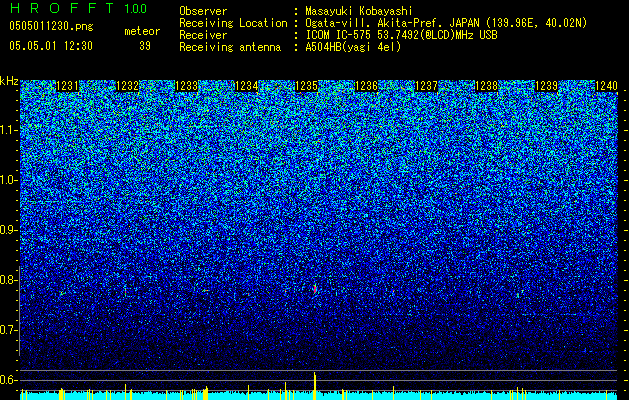Click the 0.9 frequency axis label
The image size is (629, 400).
pyautogui.click(x=8, y=230)
